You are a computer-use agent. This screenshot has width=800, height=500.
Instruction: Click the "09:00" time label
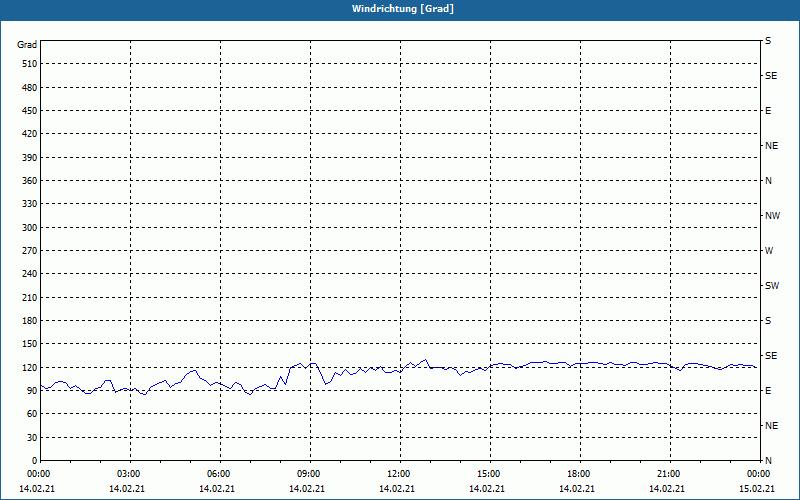309,474
